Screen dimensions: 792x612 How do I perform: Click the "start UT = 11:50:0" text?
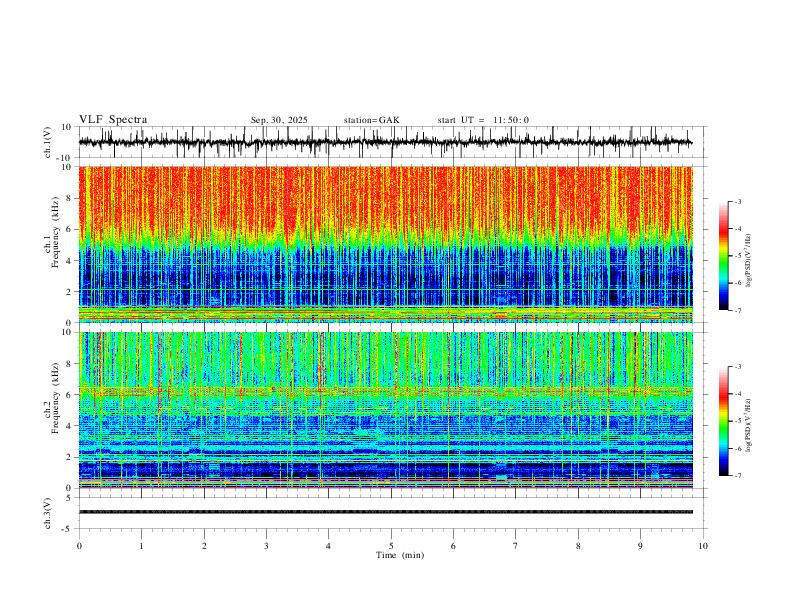point(483,120)
